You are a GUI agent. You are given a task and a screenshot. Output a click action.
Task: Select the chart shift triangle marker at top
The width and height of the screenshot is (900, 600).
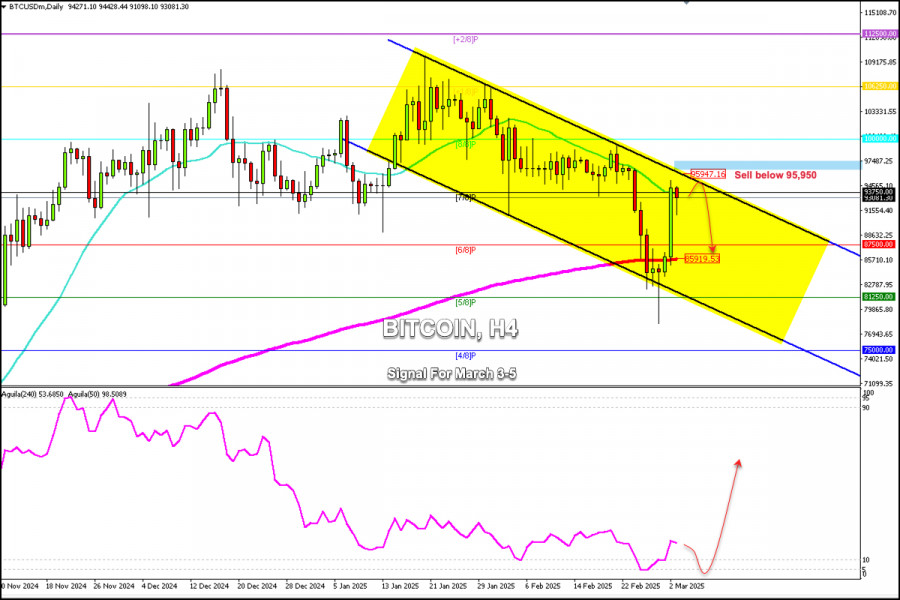[686, 2]
